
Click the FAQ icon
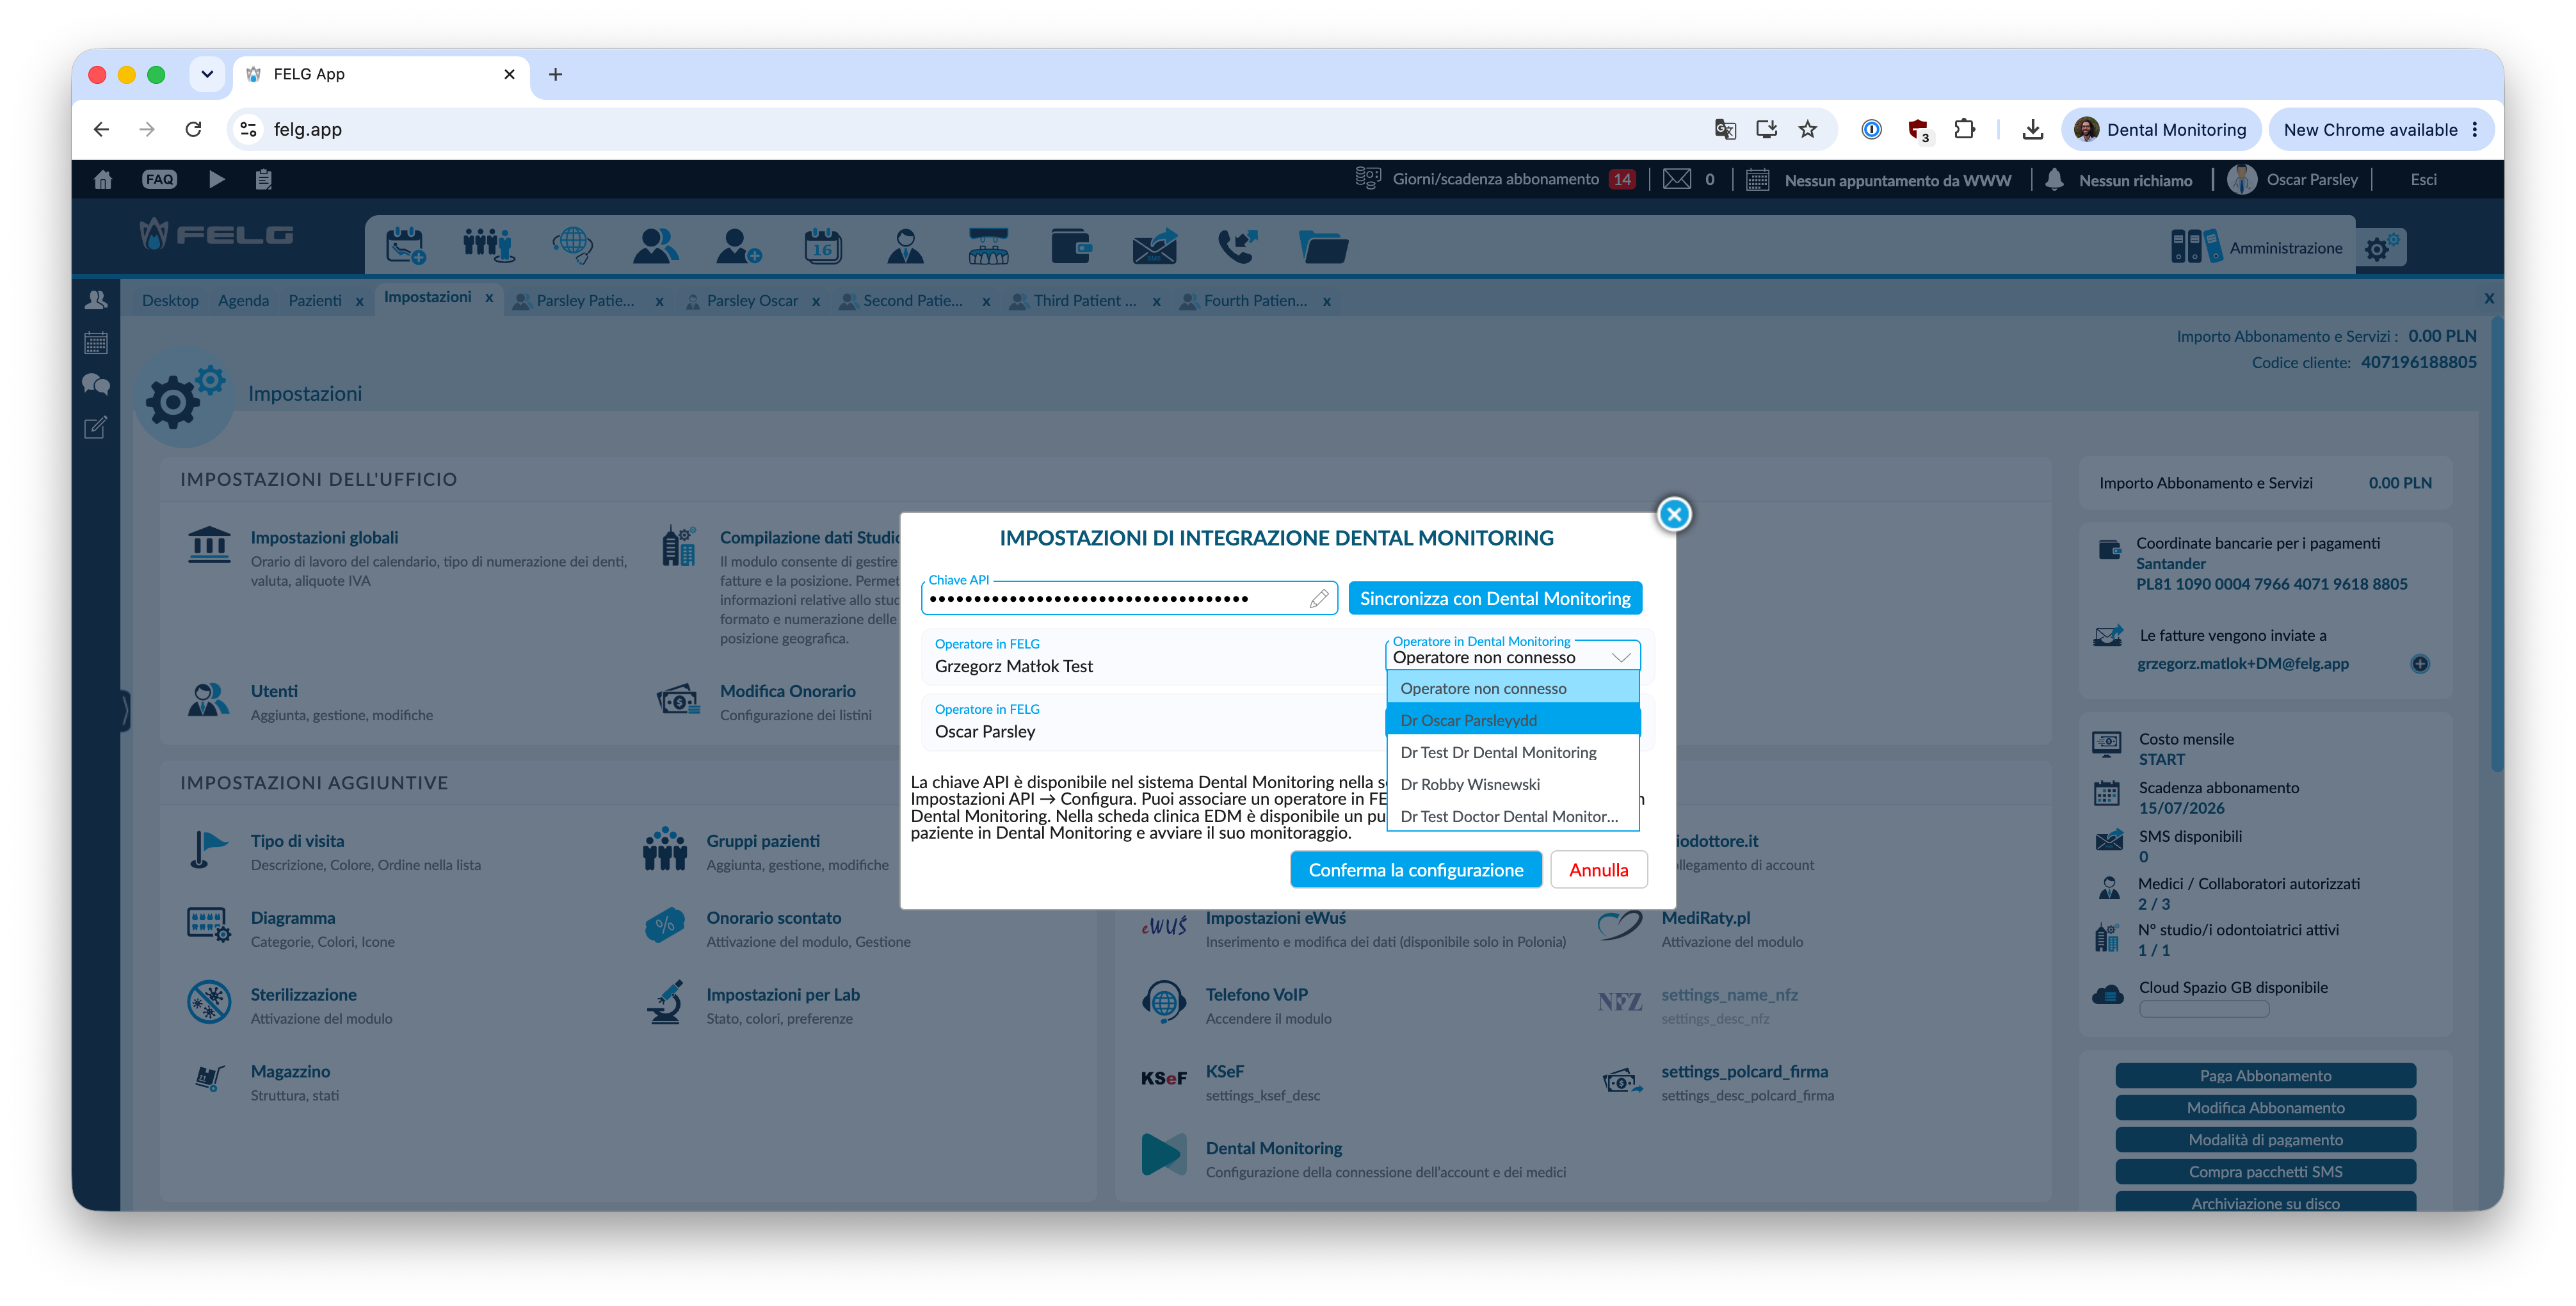click(159, 179)
